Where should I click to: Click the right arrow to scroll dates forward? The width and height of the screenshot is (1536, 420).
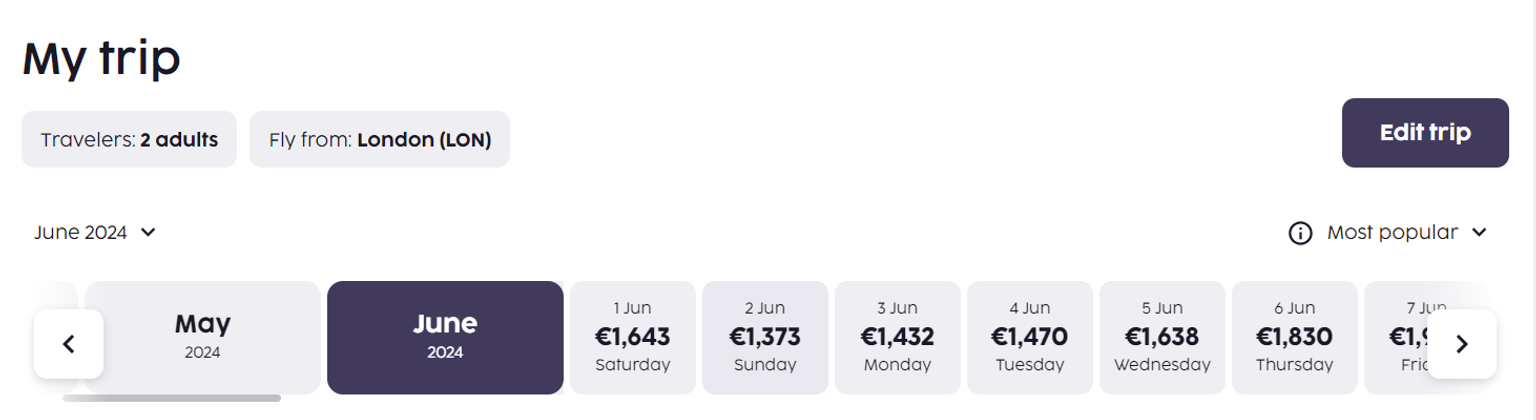point(1461,344)
